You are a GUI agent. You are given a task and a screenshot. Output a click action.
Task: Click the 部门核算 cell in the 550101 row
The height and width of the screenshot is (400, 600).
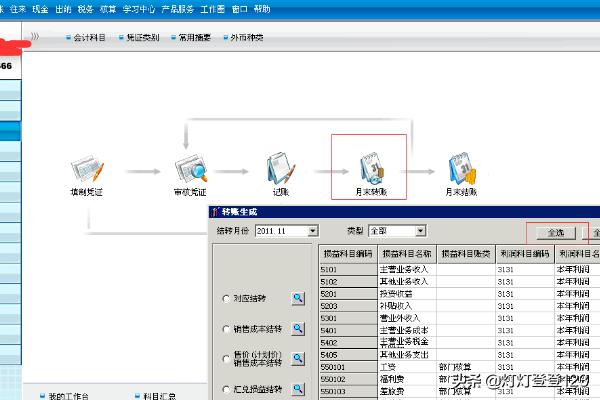click(x=466, y=367)
